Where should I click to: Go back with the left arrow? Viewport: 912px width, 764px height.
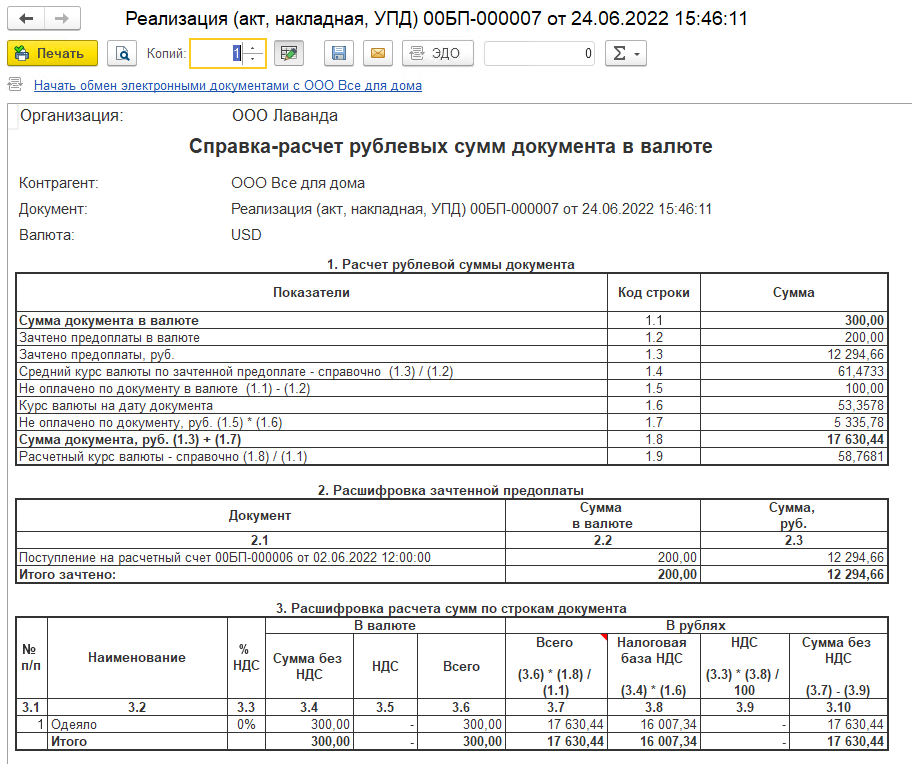pos(26,19)
